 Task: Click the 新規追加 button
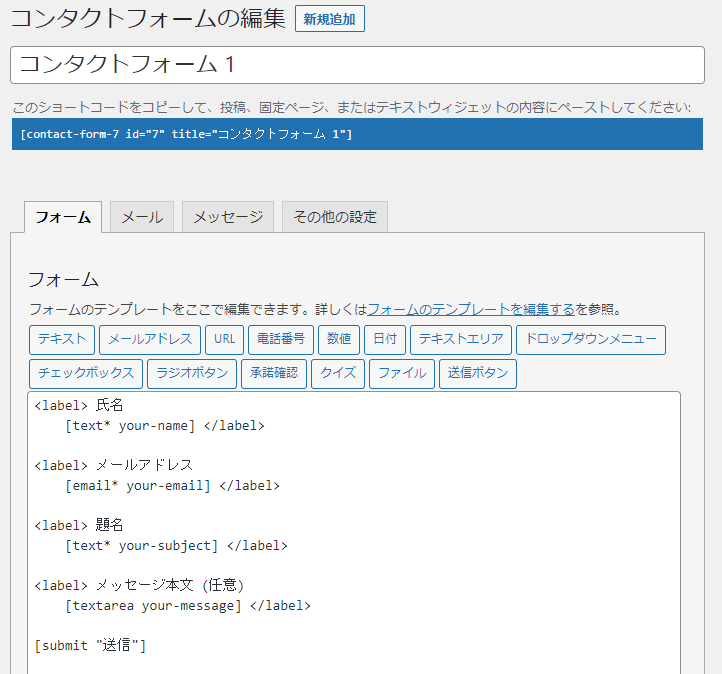pyautogui.click(x=330, y=19)
